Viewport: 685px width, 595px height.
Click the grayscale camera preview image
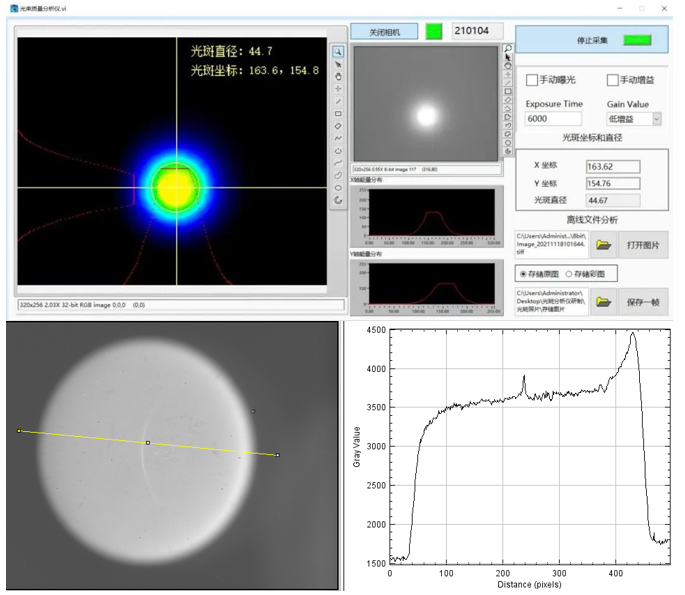tap(426, 104)
